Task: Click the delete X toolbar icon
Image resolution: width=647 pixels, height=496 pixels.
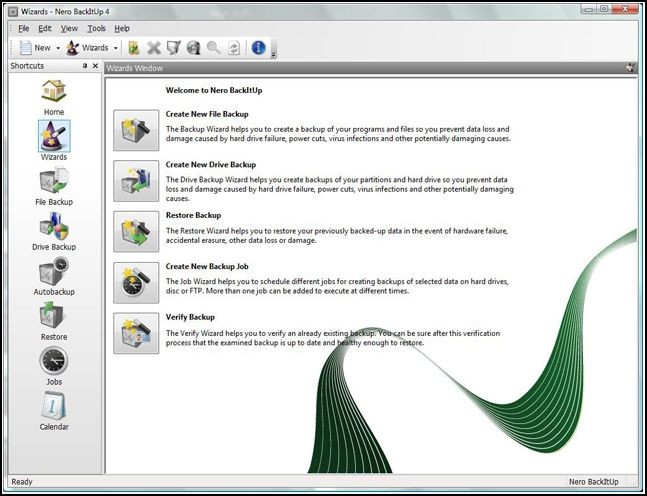Action: click(x=154, y=48)
